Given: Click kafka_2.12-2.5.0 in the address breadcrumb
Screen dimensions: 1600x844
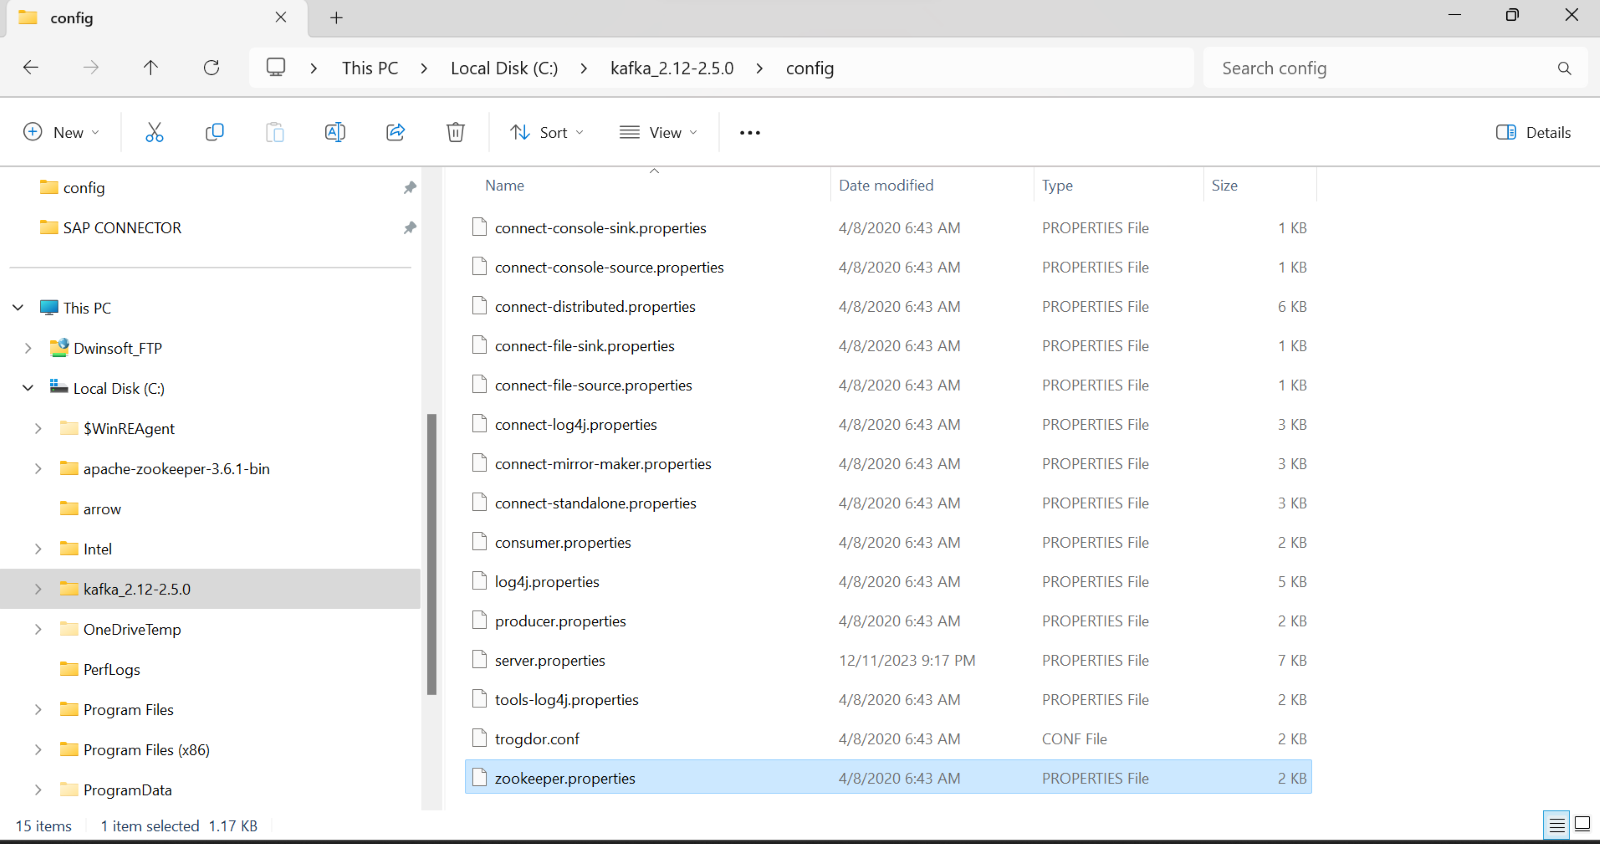Looking at the screenshot, I should point(672,68).
